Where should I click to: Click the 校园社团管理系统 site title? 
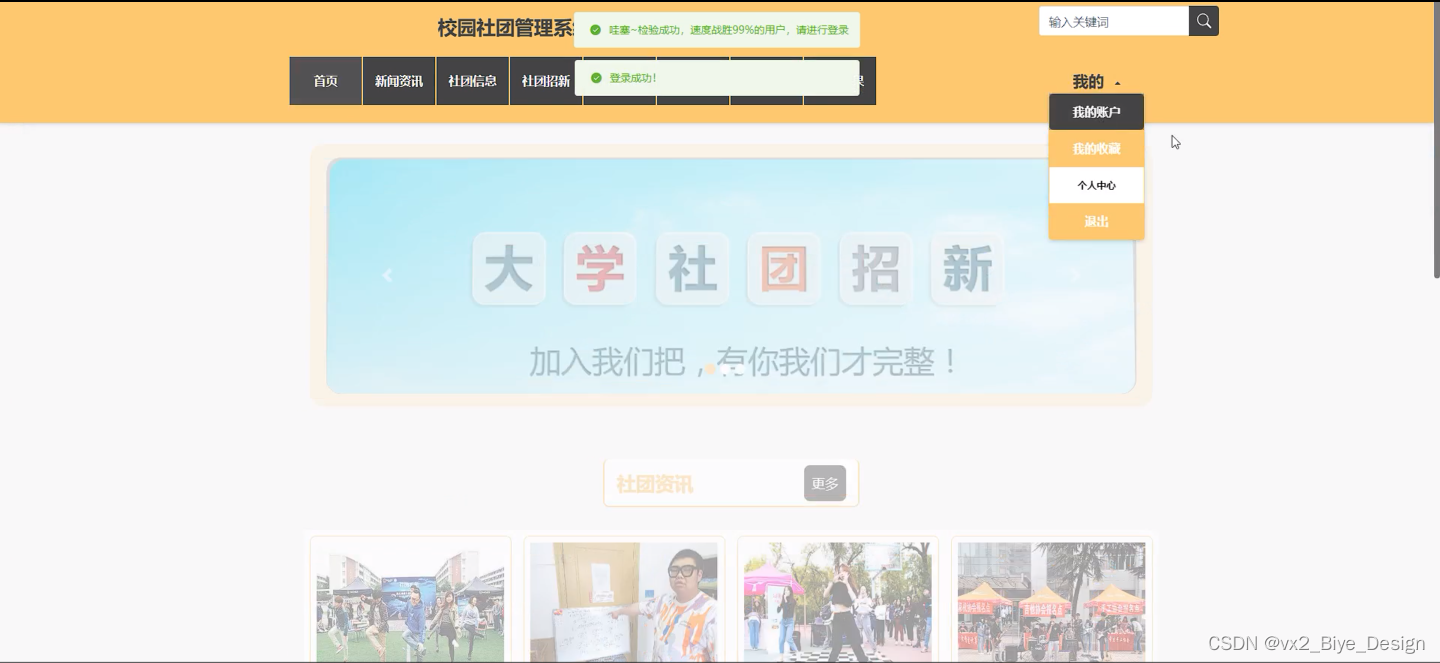(507, 28)
